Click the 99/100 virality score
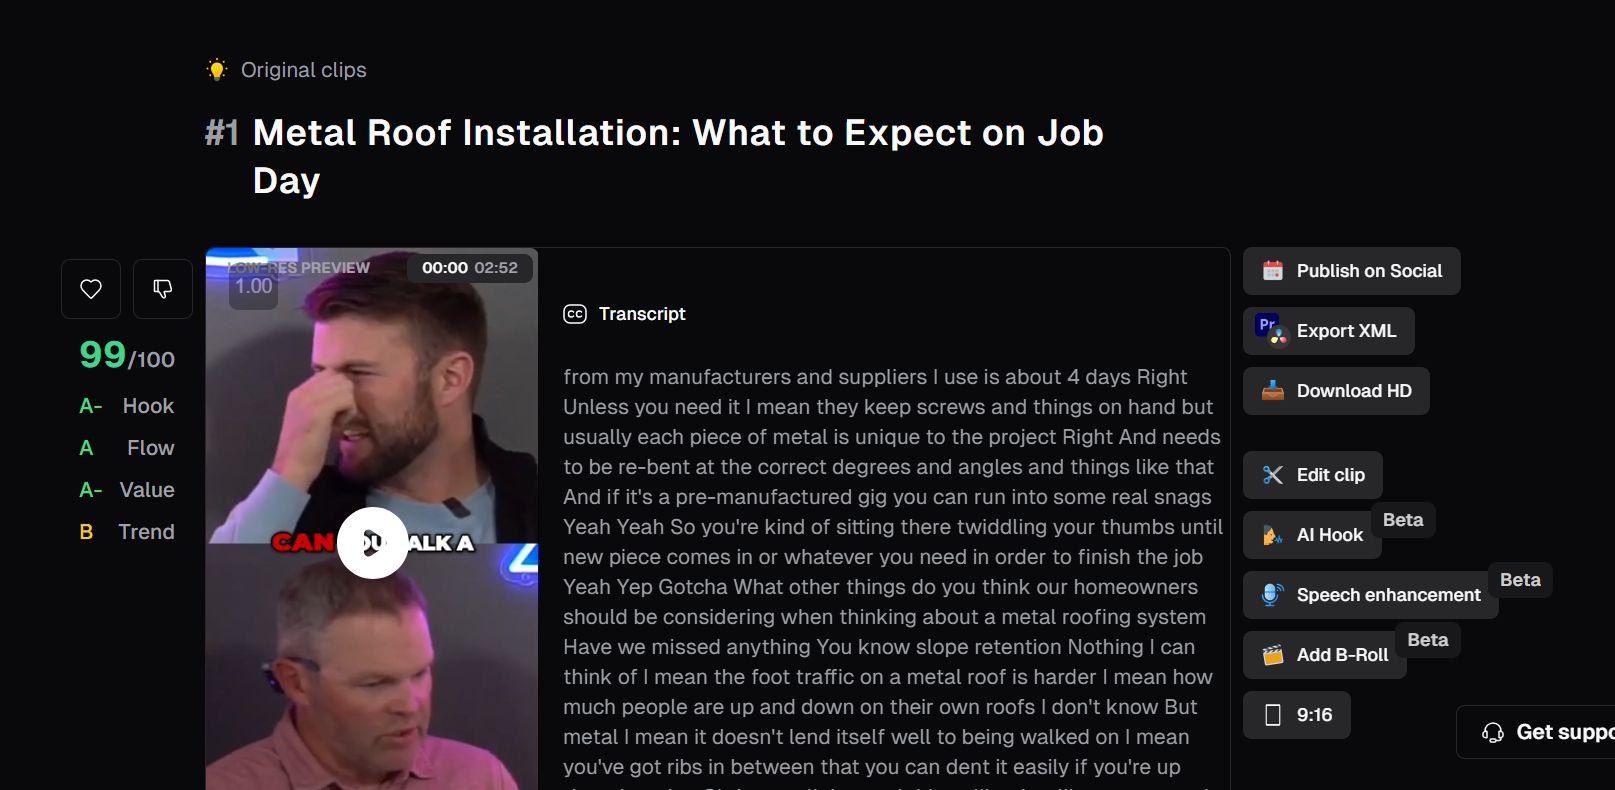The image size is (1615, 790). (x=127, y=355)
